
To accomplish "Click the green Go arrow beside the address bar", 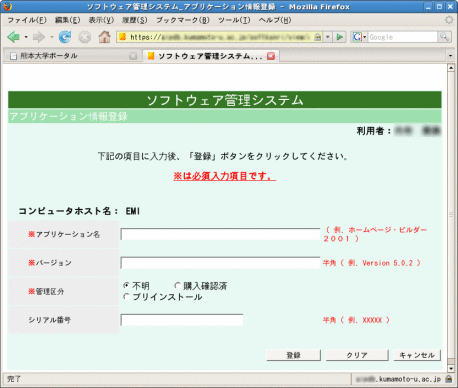I will pos(340,37).
